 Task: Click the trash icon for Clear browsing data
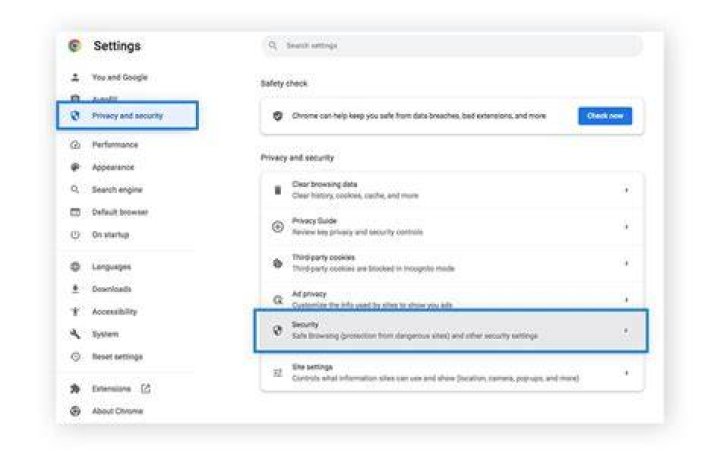[277, 190]
